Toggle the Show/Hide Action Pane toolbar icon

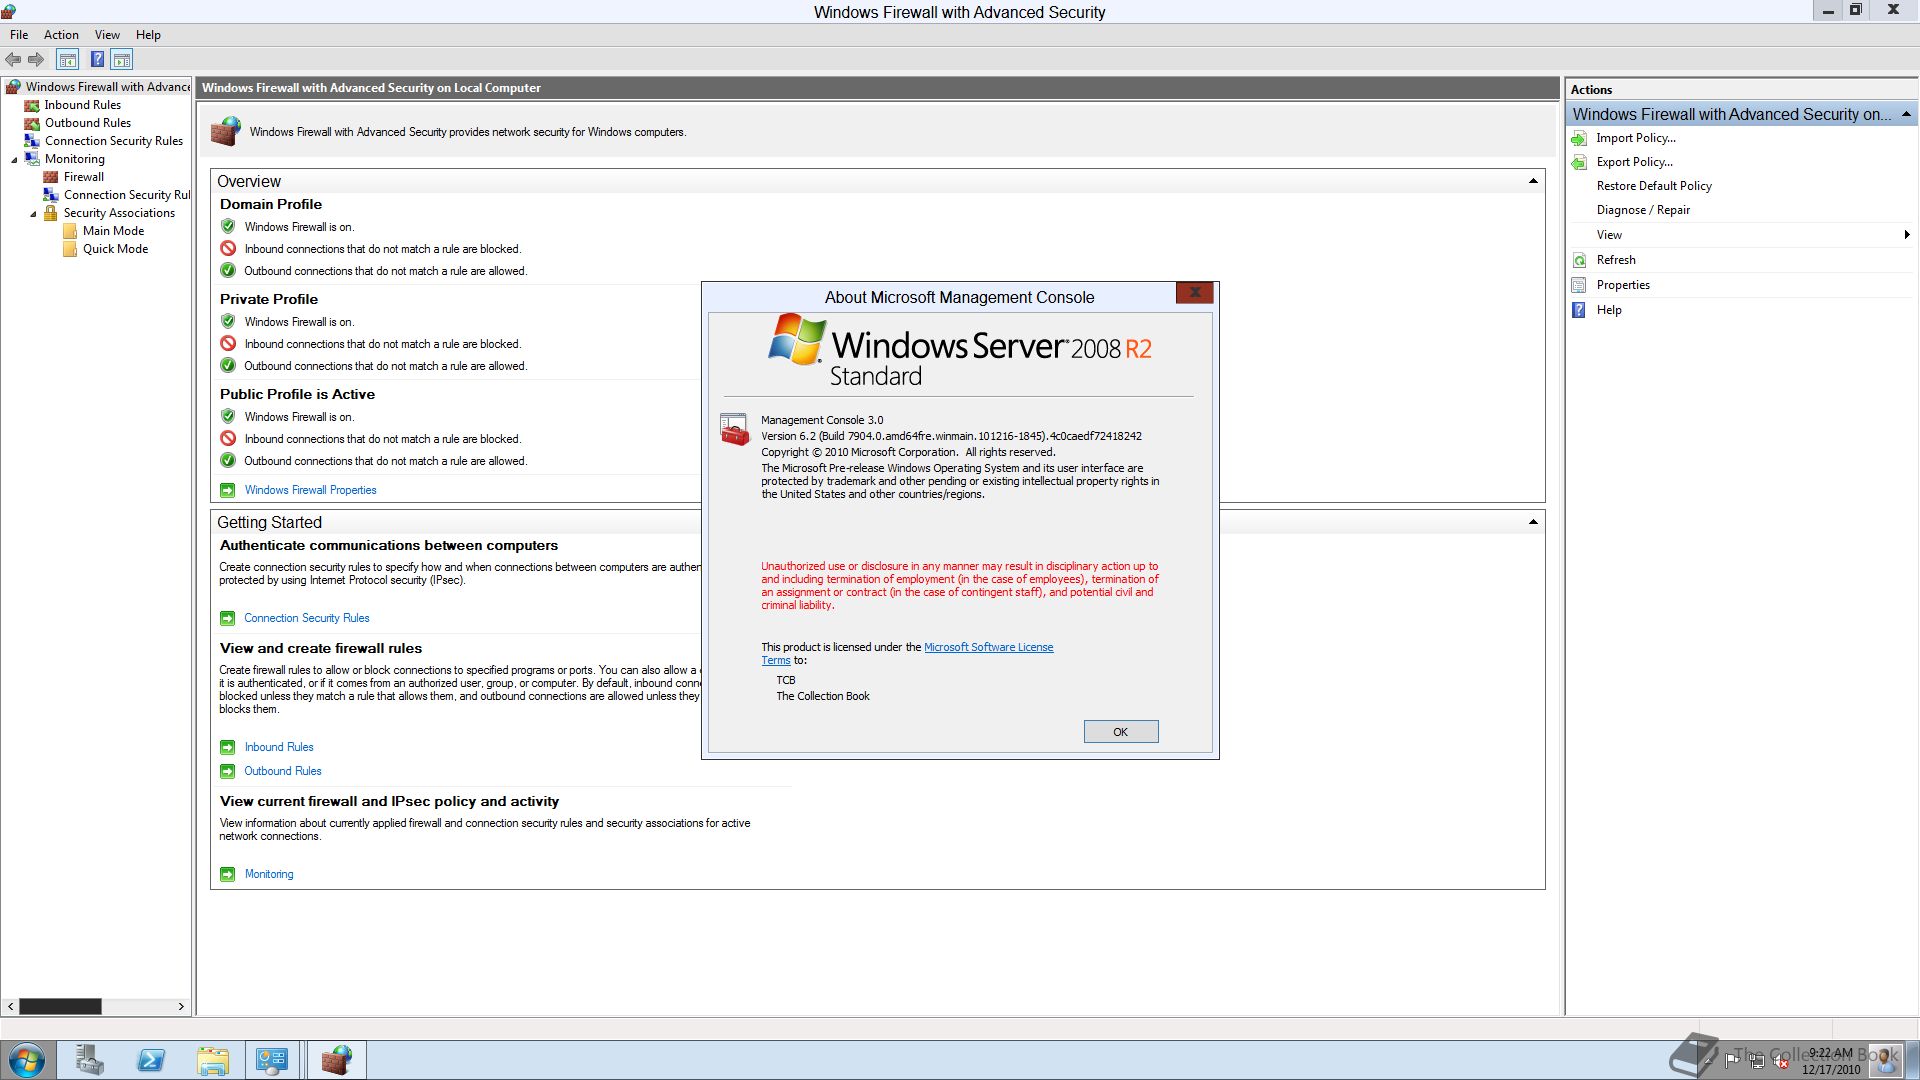tap(121, 60)
